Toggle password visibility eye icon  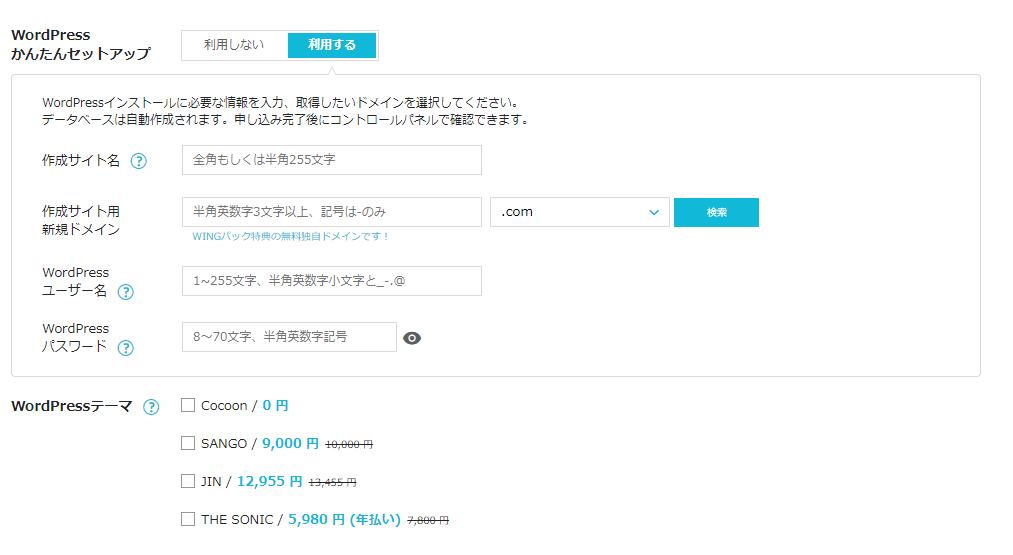[x=412, y=338]
